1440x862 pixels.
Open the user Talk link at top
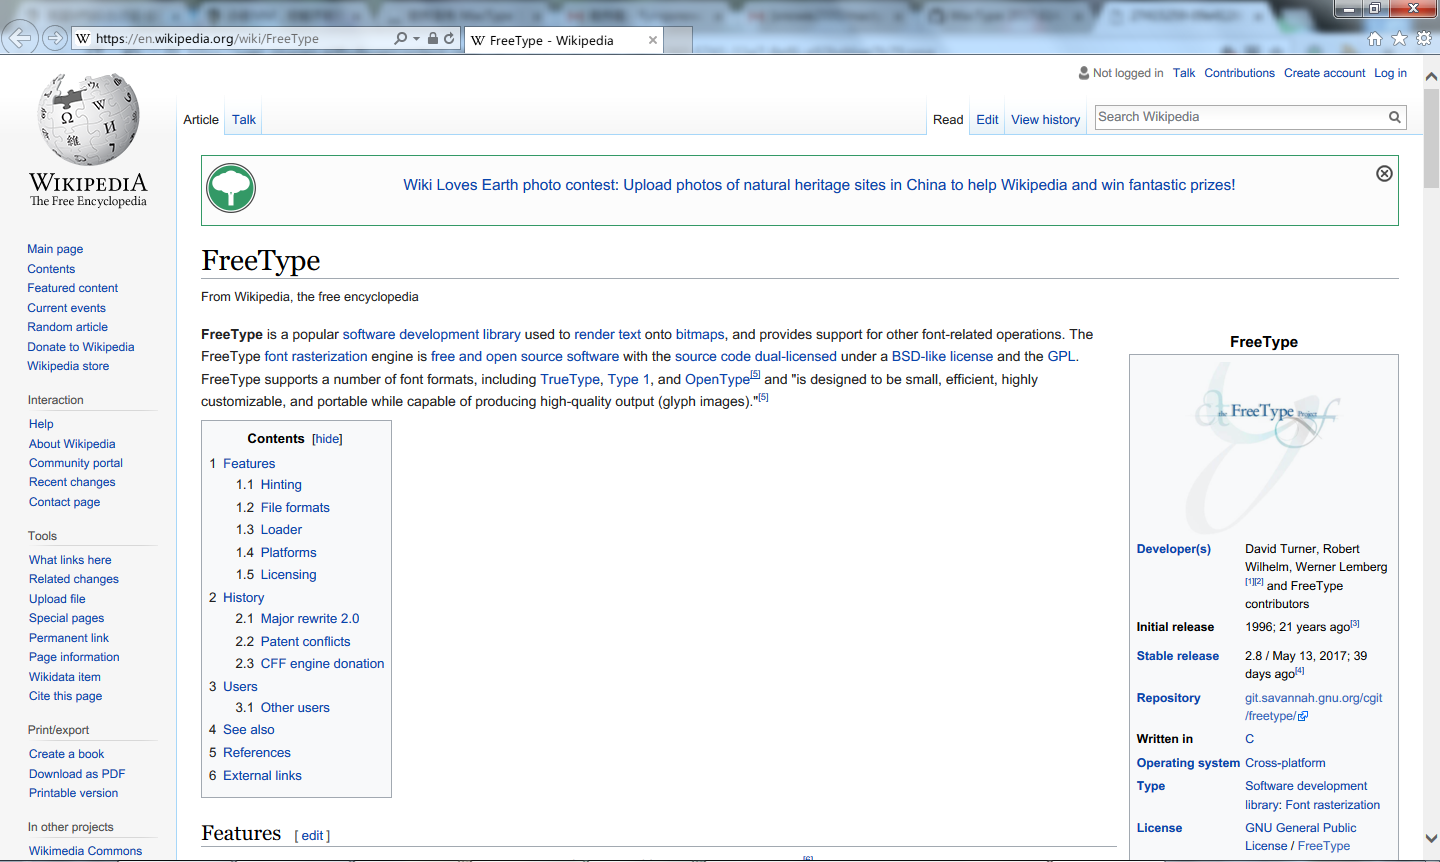(1184, 73)
